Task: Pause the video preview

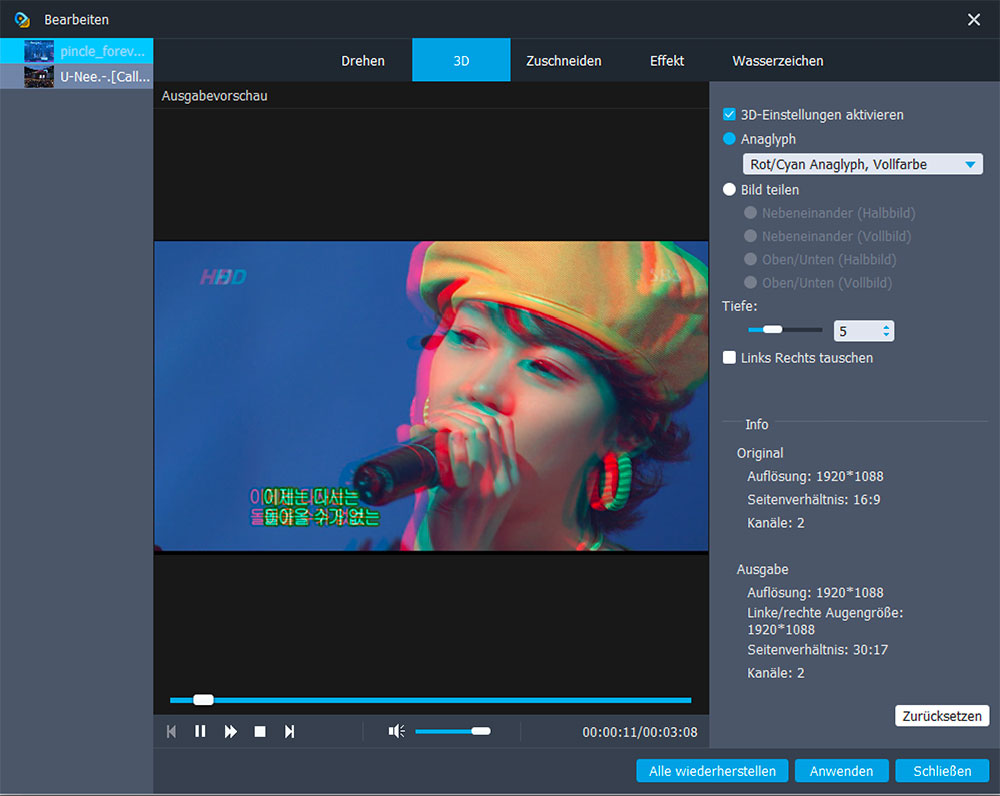Action: point(200,732)
